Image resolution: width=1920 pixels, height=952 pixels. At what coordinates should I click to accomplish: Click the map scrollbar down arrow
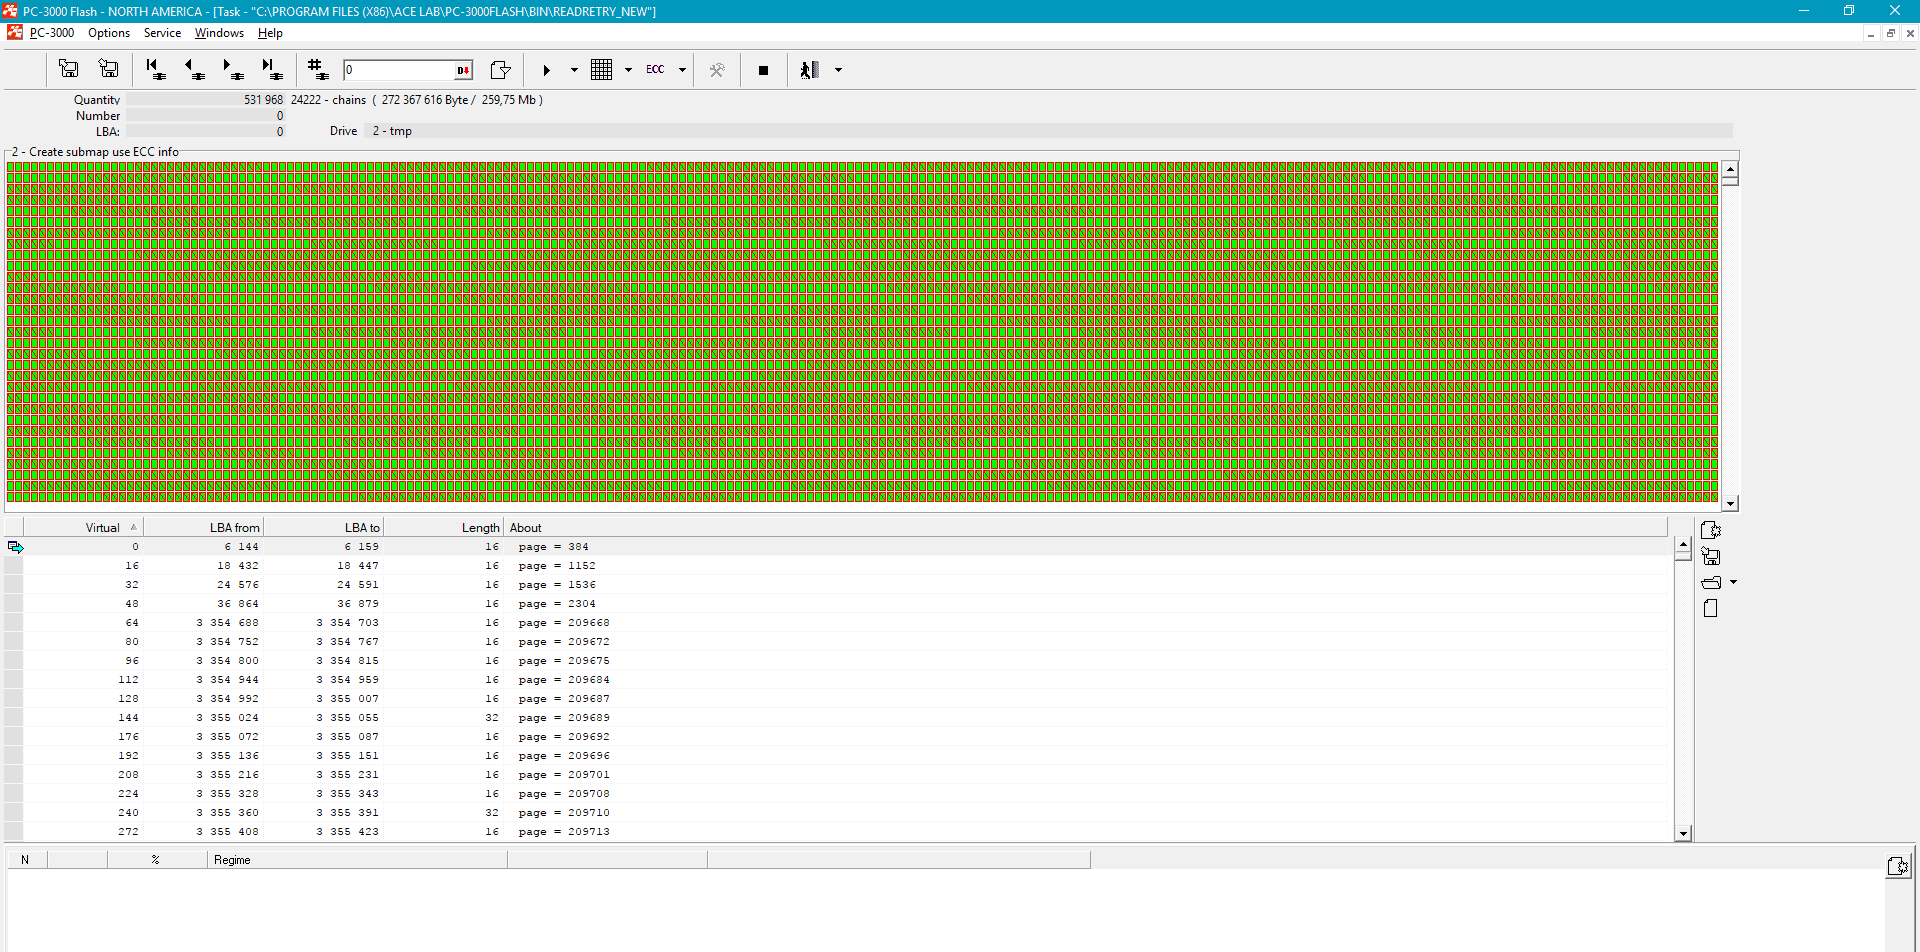click(1730, 504)
